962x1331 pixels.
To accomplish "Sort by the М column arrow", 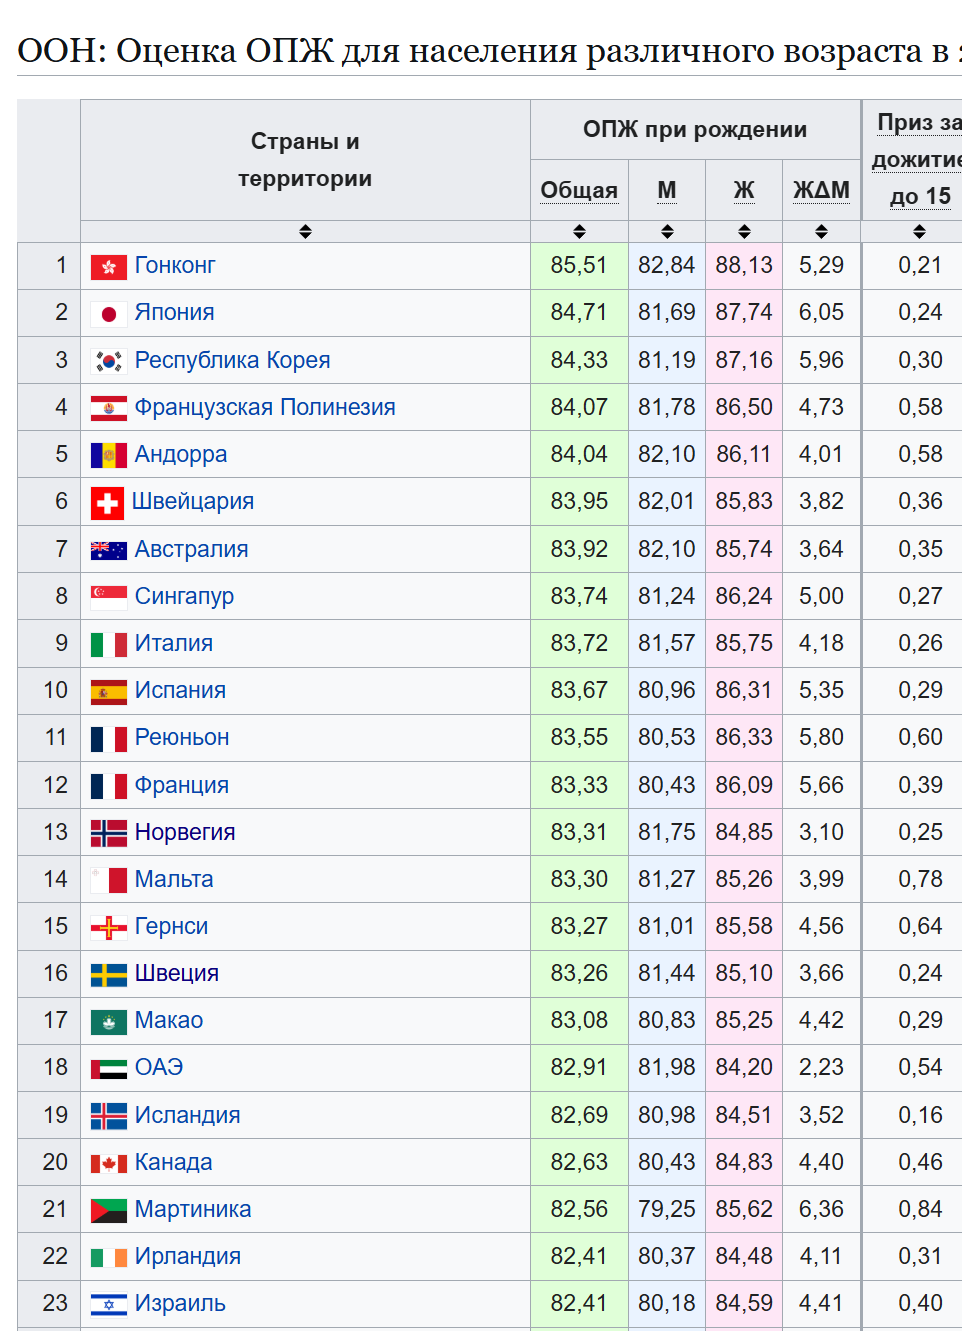I will point(667,232).
